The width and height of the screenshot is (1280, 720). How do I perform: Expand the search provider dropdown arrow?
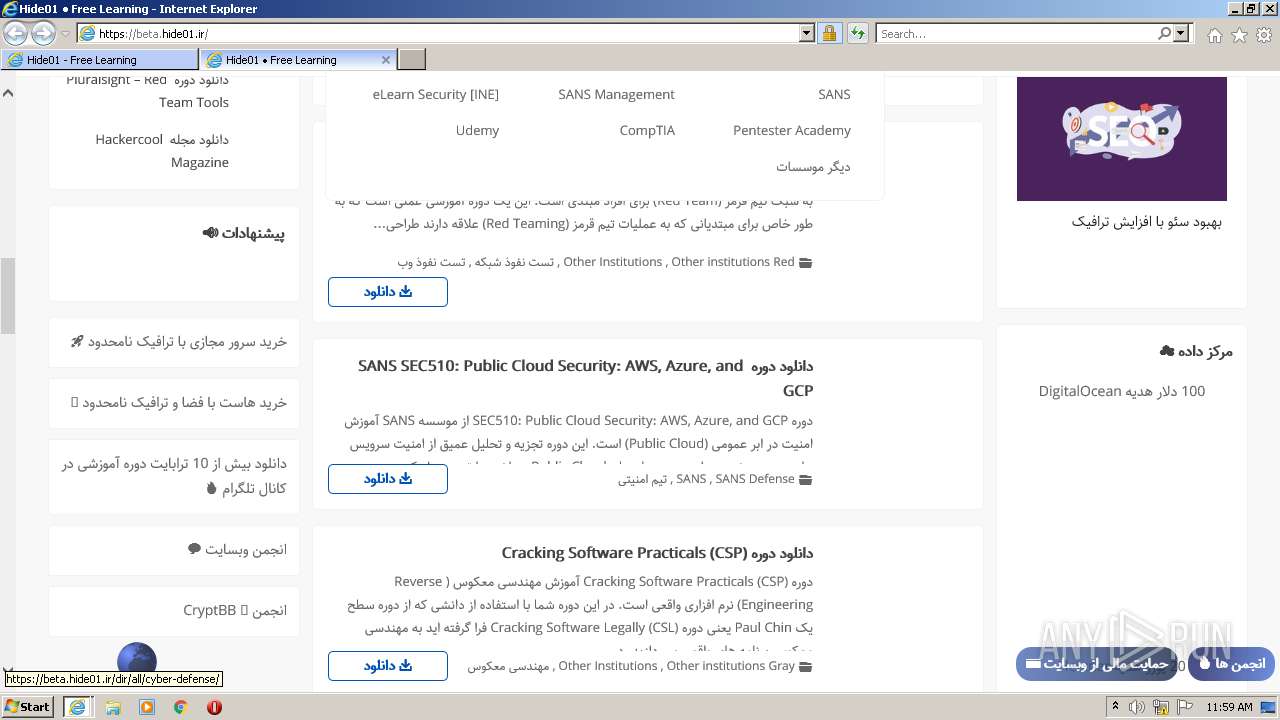click(x=1182, y=34)
